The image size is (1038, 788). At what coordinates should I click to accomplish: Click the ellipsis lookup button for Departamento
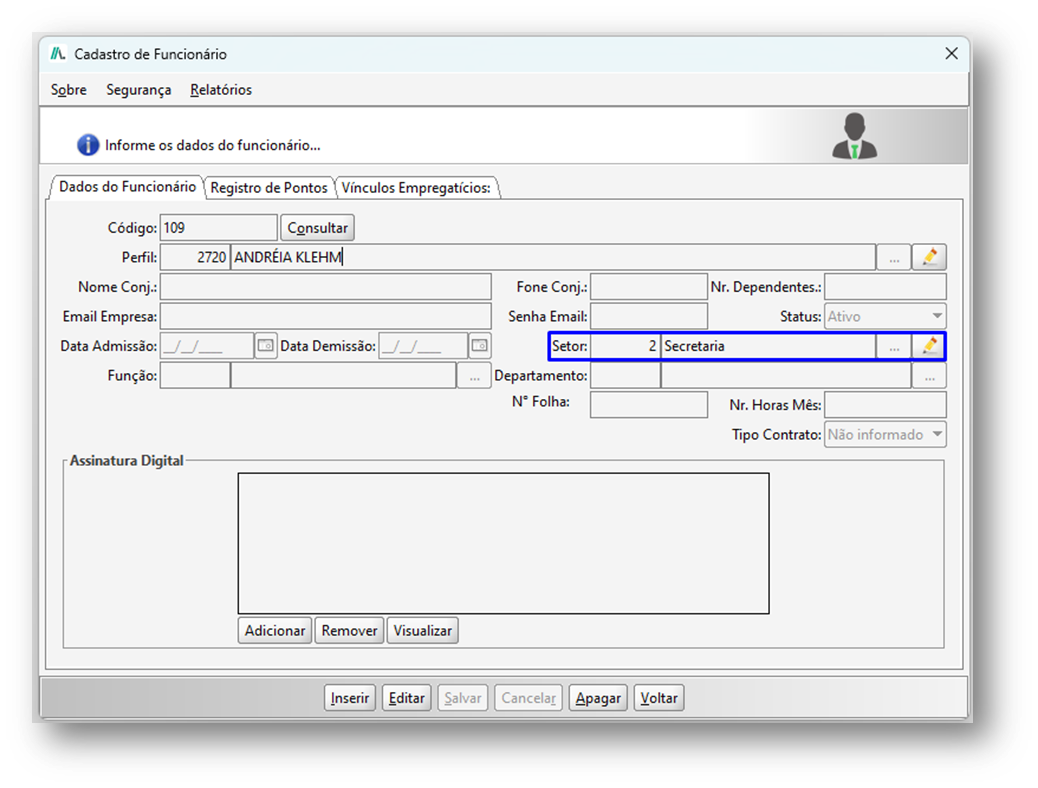coord(929,375)
